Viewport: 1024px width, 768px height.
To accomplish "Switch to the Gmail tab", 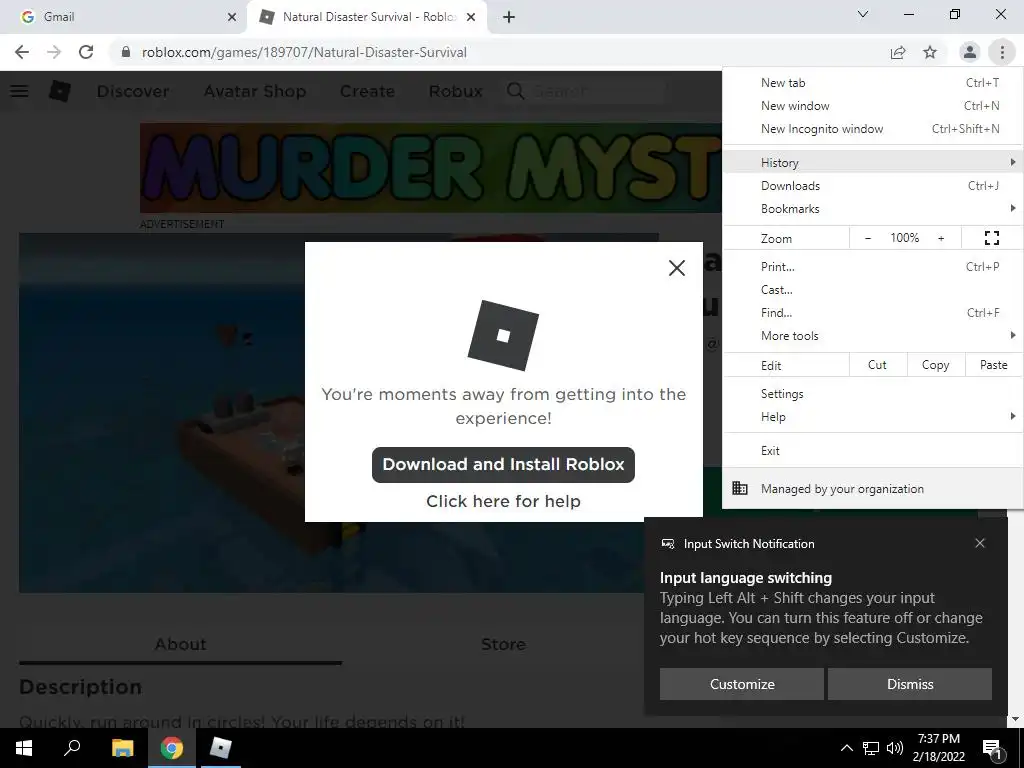I will [123, 17].
